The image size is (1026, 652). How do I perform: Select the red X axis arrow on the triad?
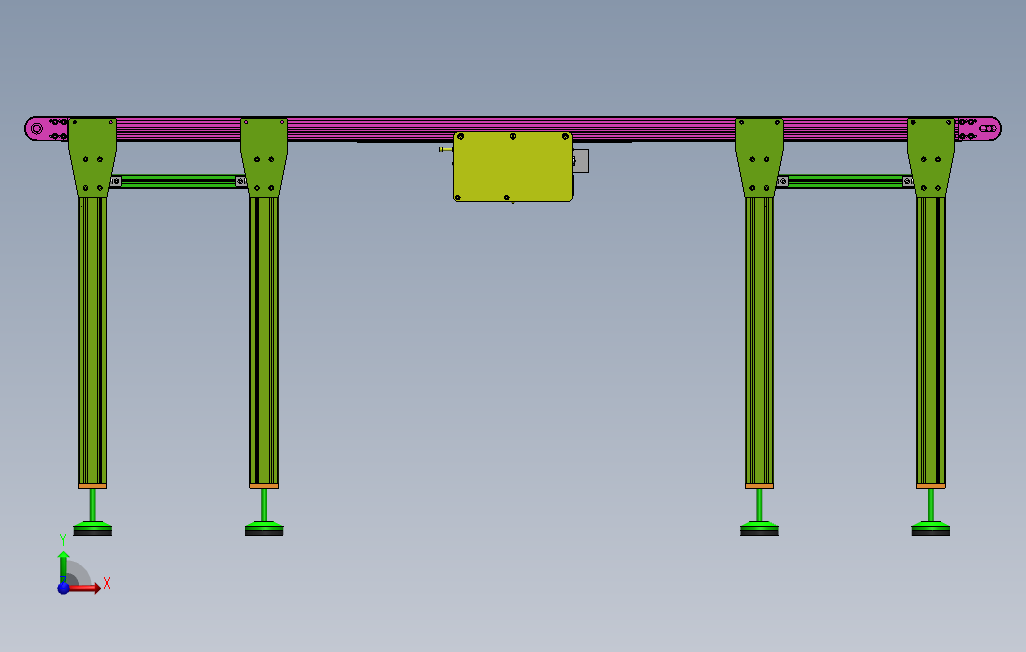pyautogui.click(x=84, y=588)
